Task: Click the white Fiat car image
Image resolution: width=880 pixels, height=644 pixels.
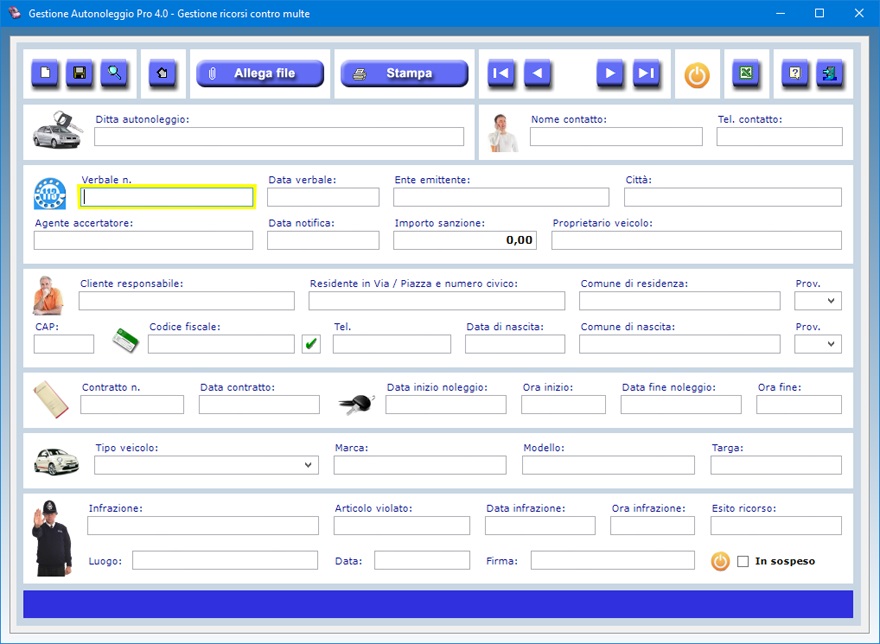Action: [x=56, y=461]
